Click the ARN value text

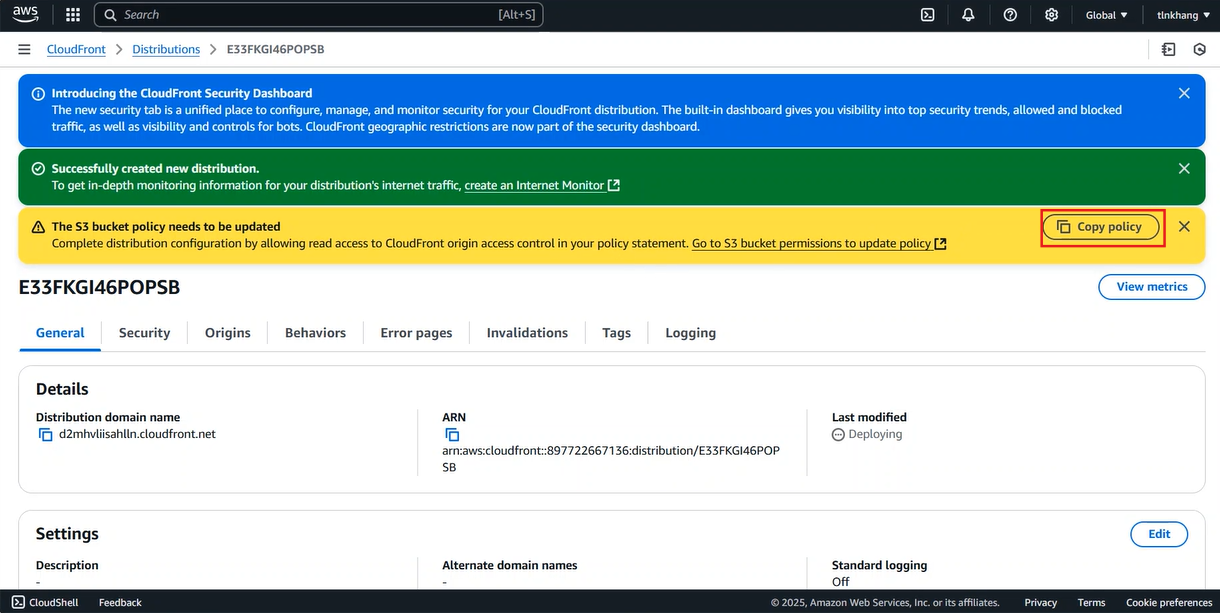coord(610,459)
